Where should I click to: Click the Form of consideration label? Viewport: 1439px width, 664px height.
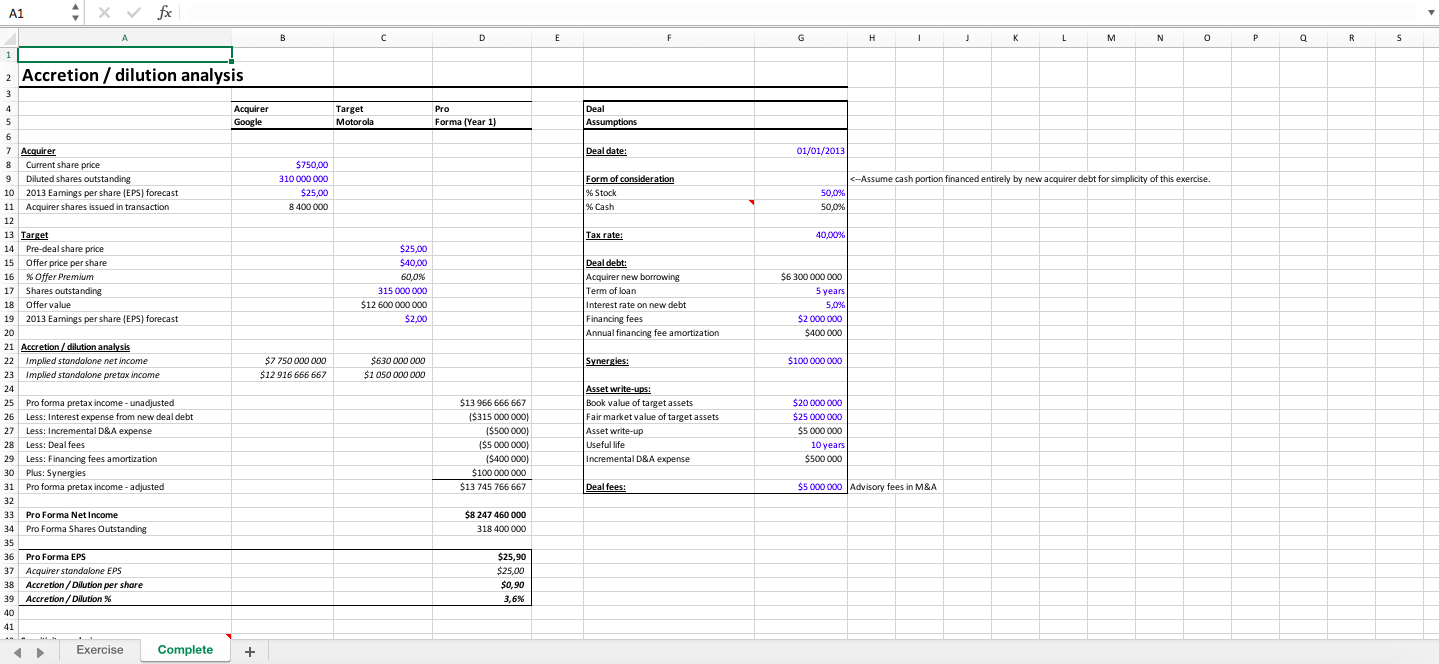(630, 178)
